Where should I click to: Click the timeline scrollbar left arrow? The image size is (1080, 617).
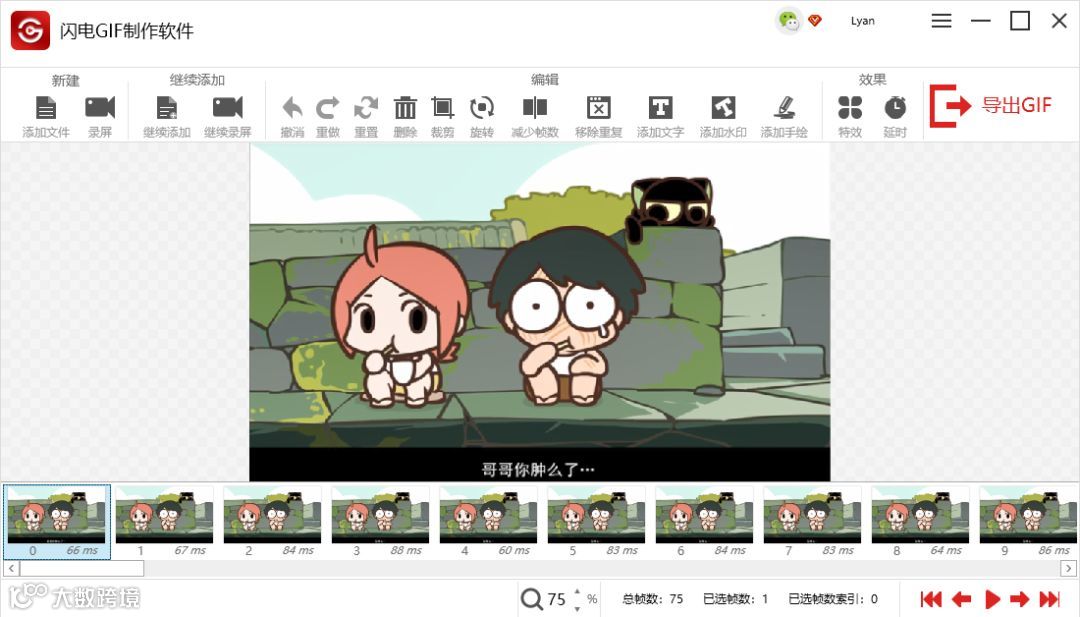click(x=11, y=568)
